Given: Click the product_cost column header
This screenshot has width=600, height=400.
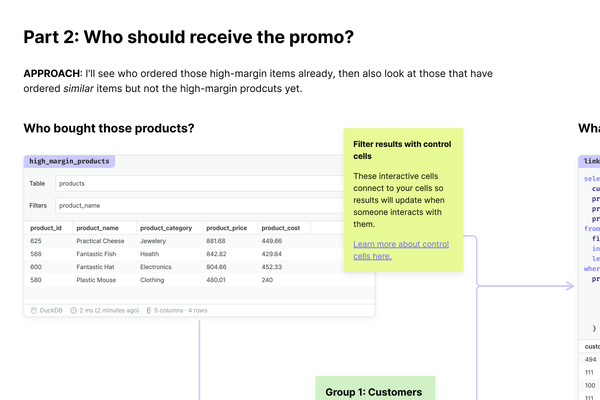Looking at the screenshot, I should tap(281, 228).
